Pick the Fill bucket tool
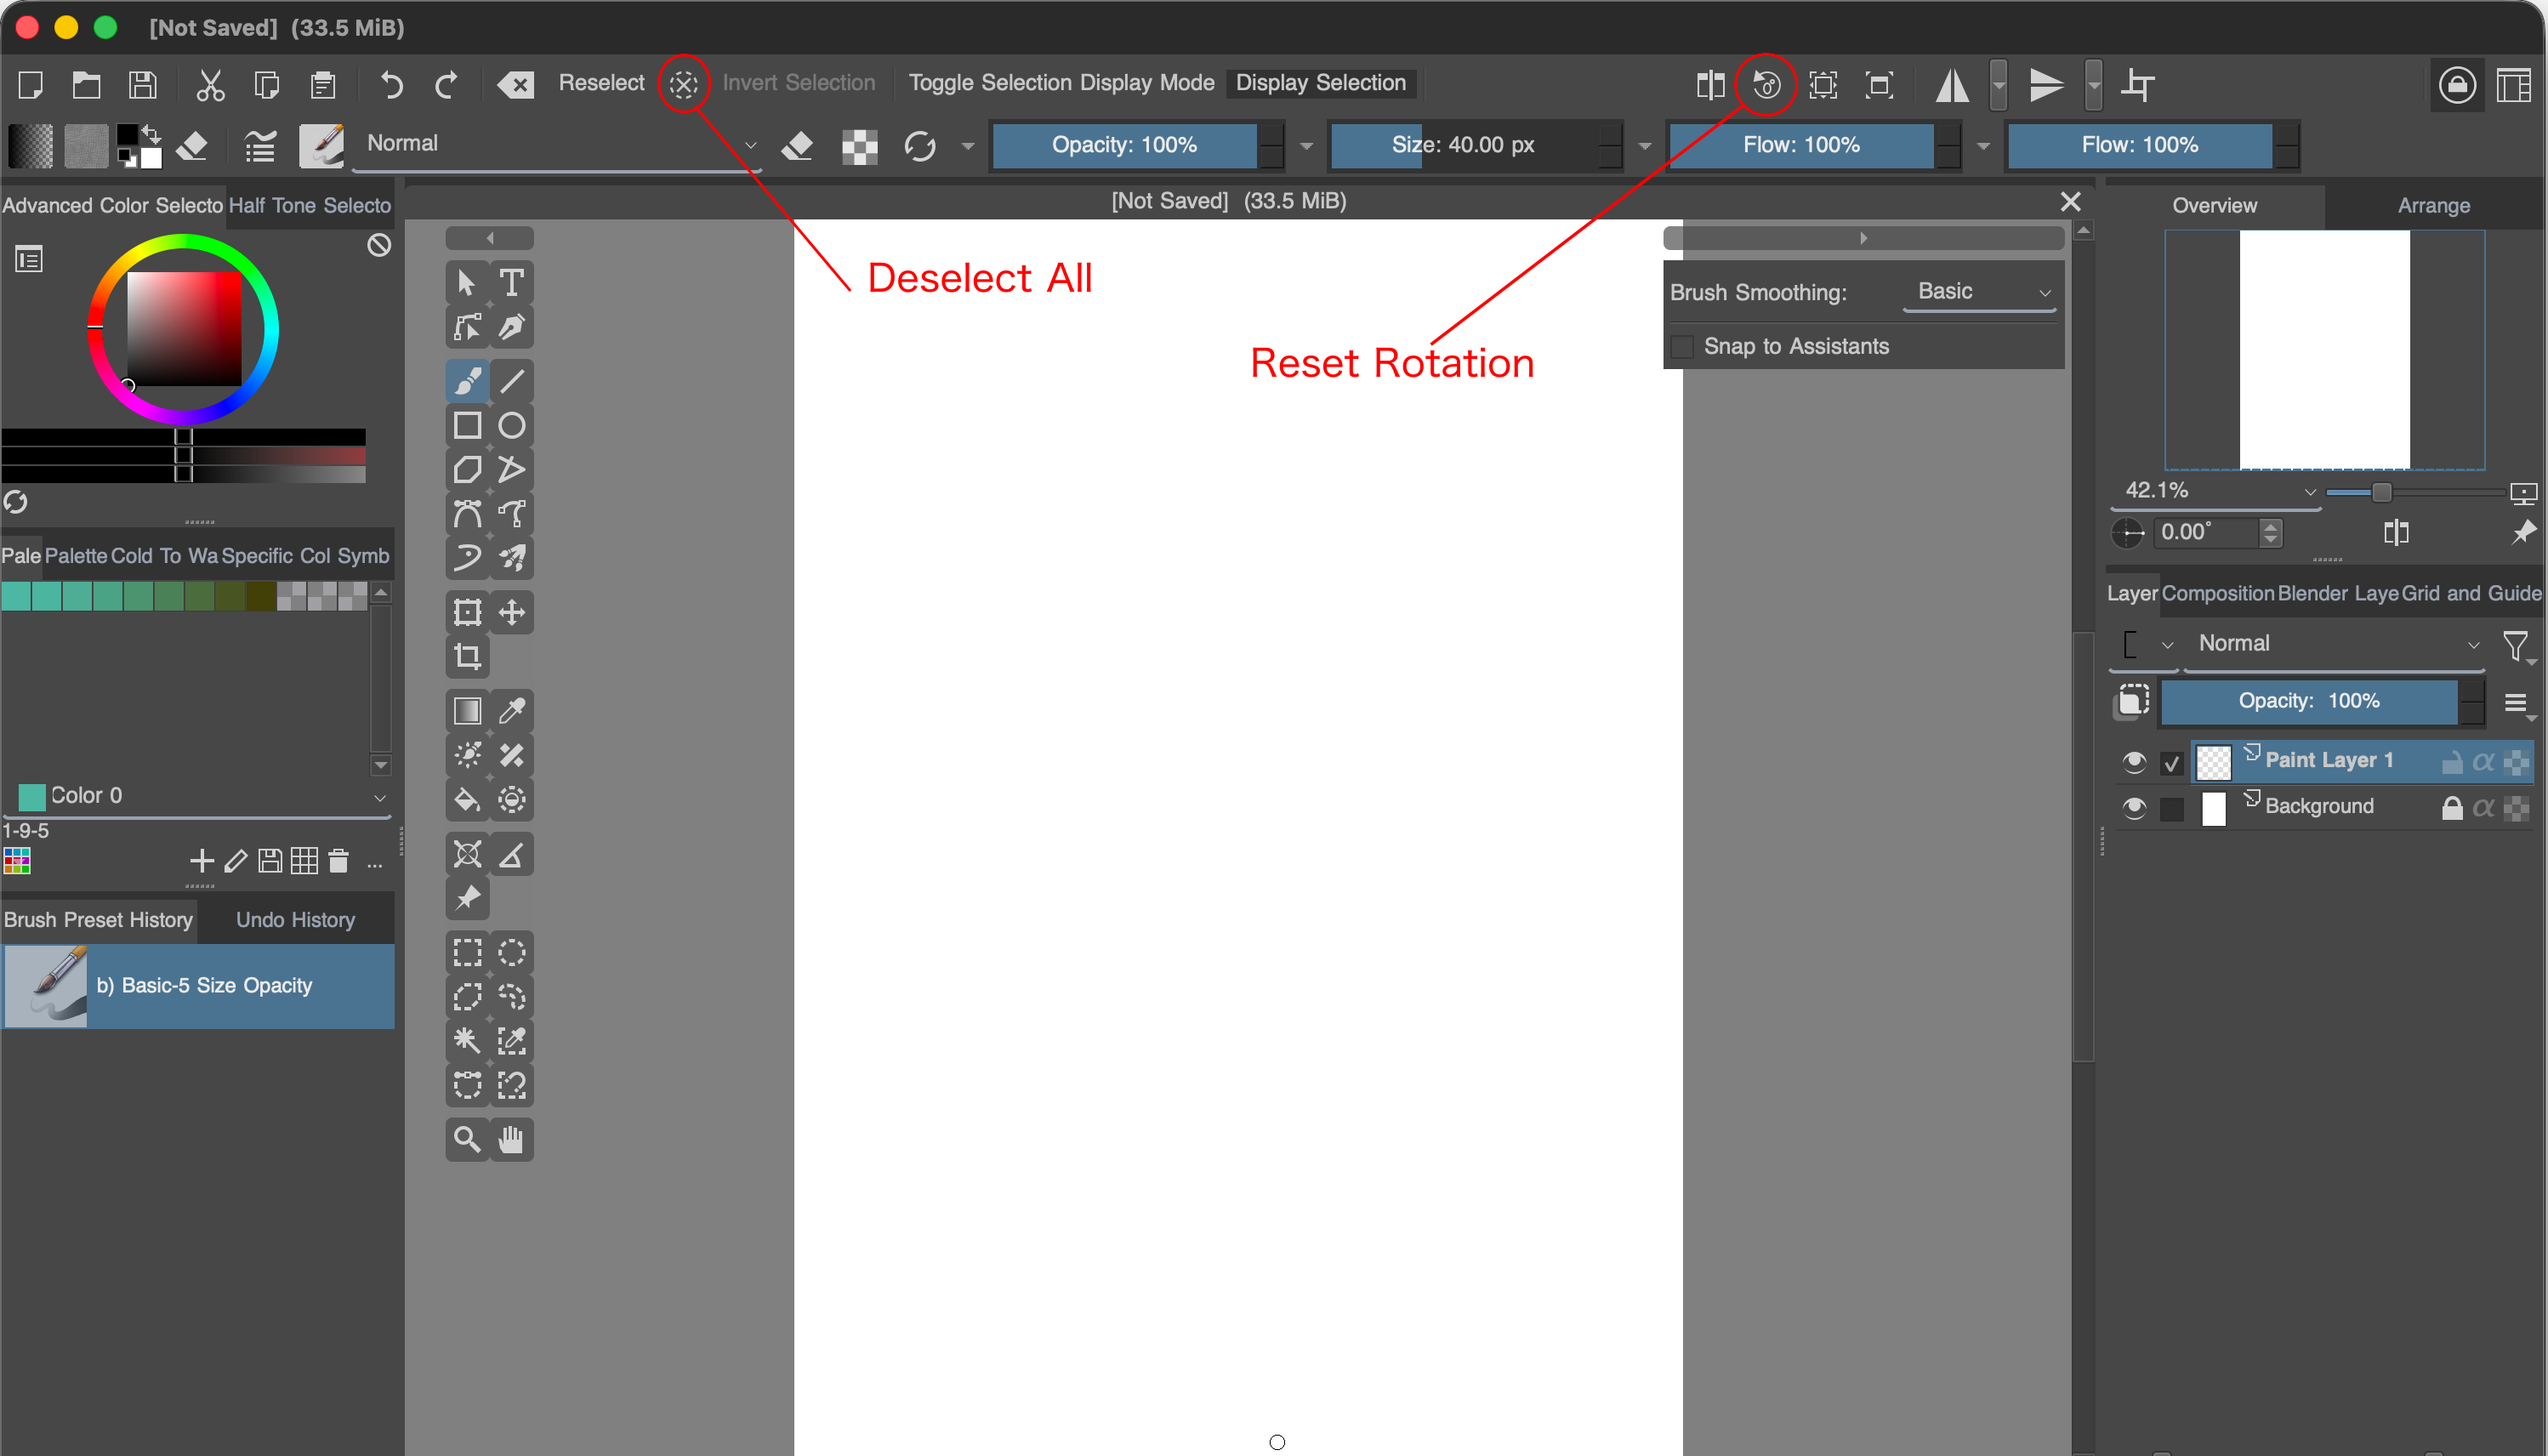 pyautogui.click(x=467, y=800)
